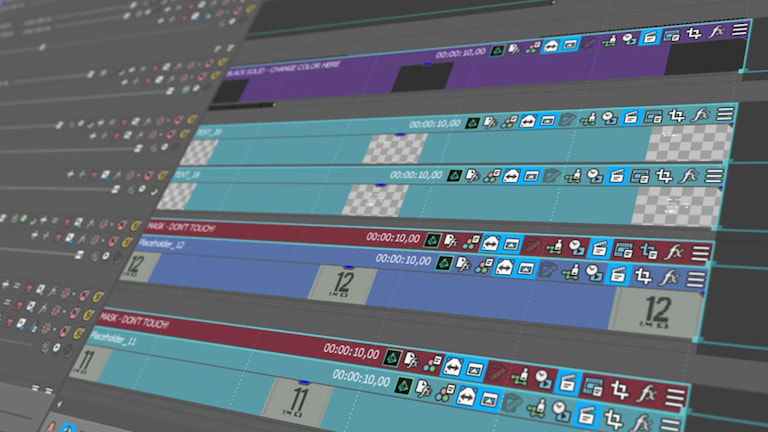Toggle the blue picture frame button on top teal event
Screen dimensions: 768x432
(548, 121)
